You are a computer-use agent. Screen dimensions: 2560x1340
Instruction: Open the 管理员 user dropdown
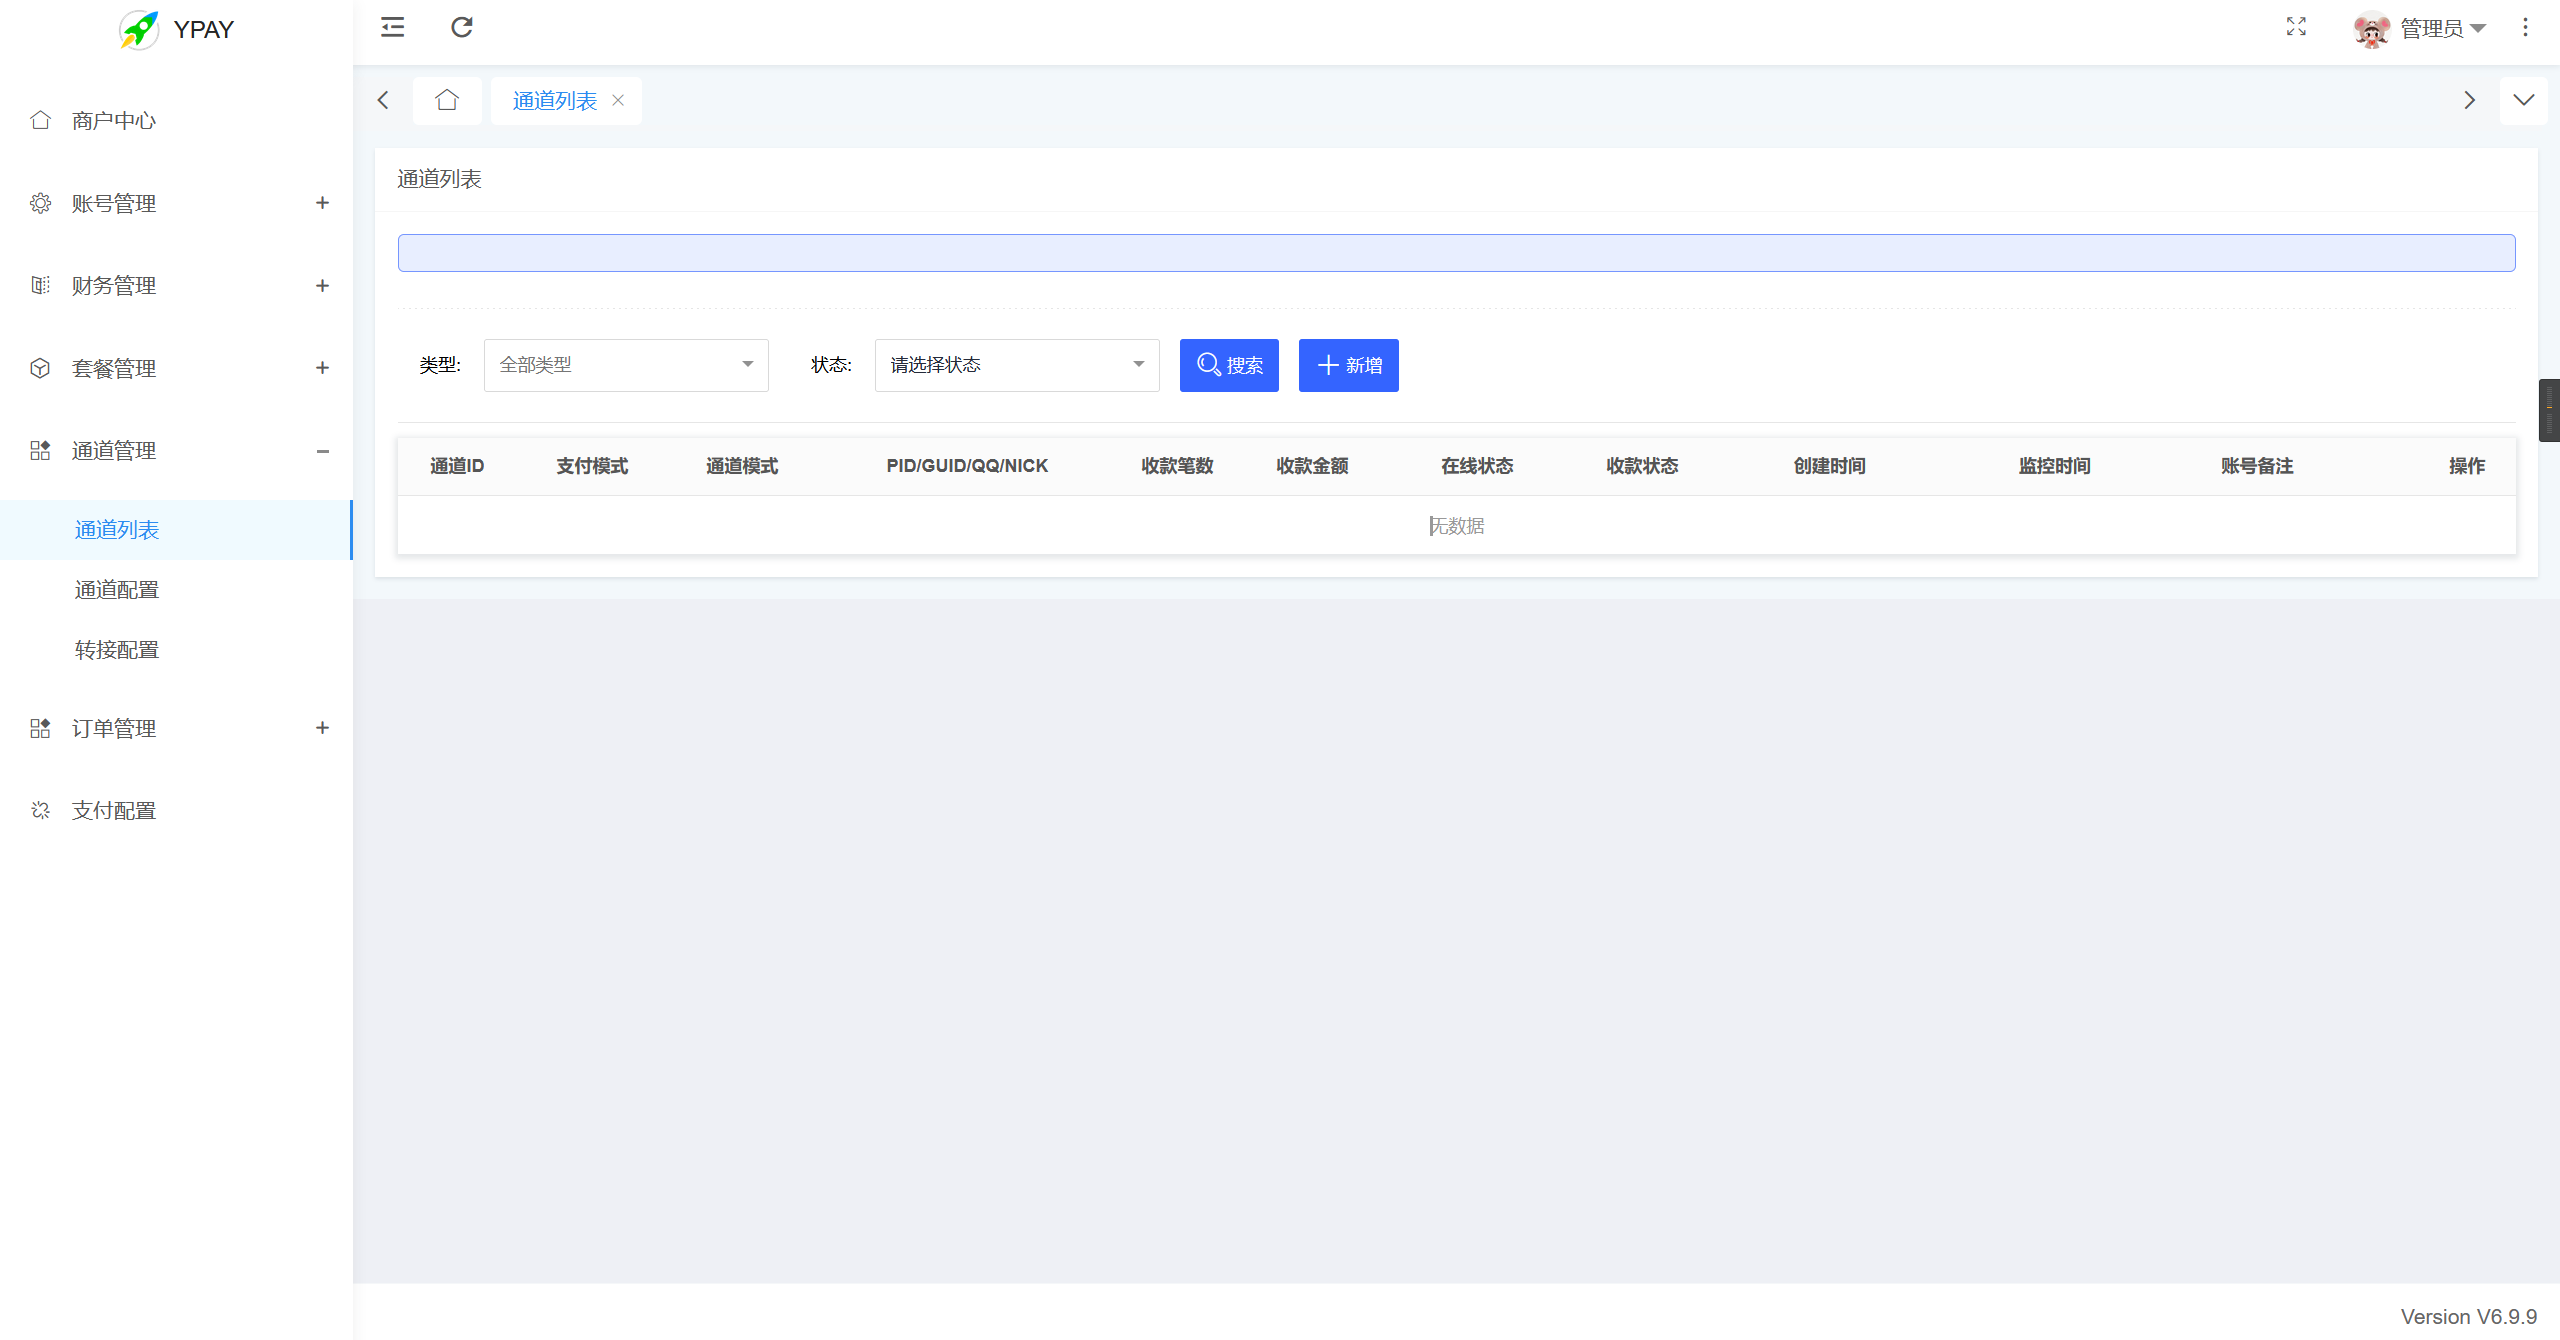click(2442, 29)
